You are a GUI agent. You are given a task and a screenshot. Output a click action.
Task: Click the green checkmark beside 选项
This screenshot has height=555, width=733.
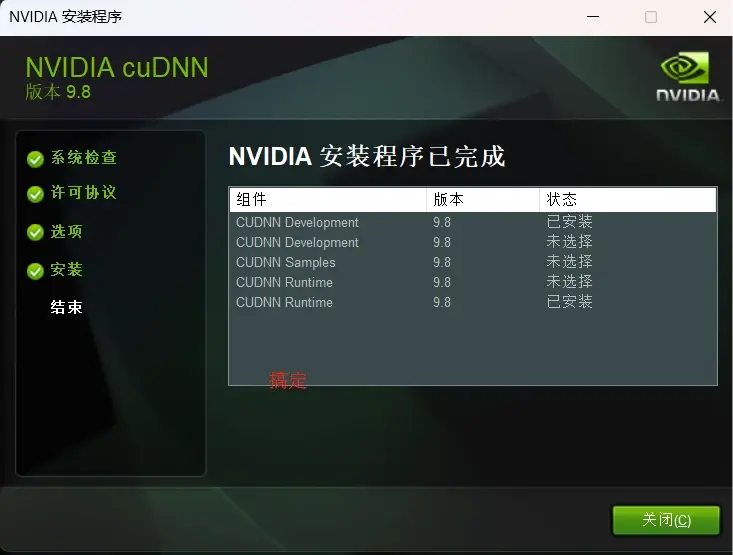pos(35,232)
